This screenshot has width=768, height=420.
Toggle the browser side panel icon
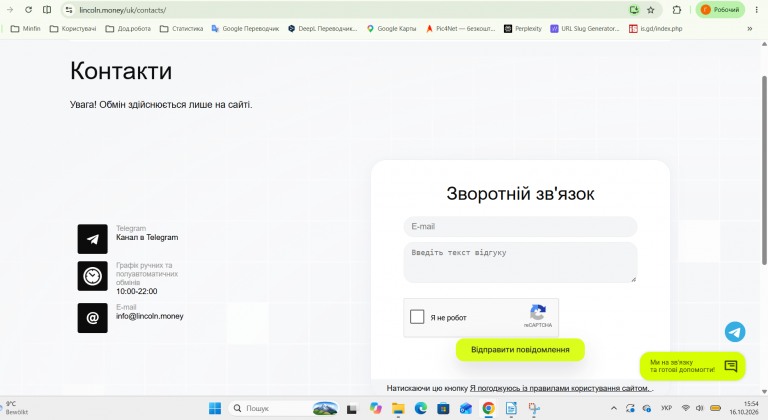[x=47, y=10]
